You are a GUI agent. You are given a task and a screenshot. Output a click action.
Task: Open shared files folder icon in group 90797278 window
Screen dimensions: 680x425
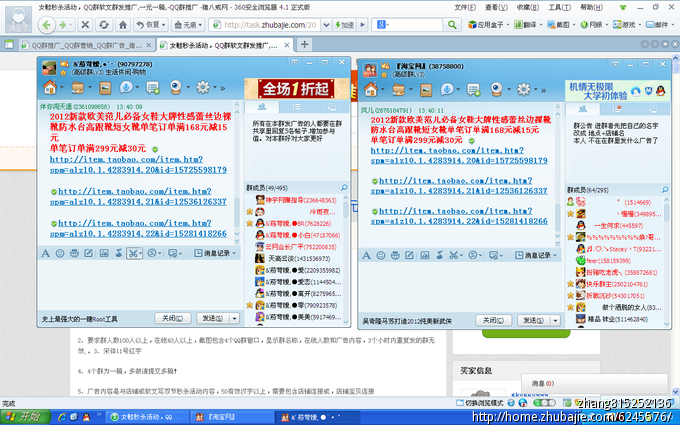pos(78,88)
